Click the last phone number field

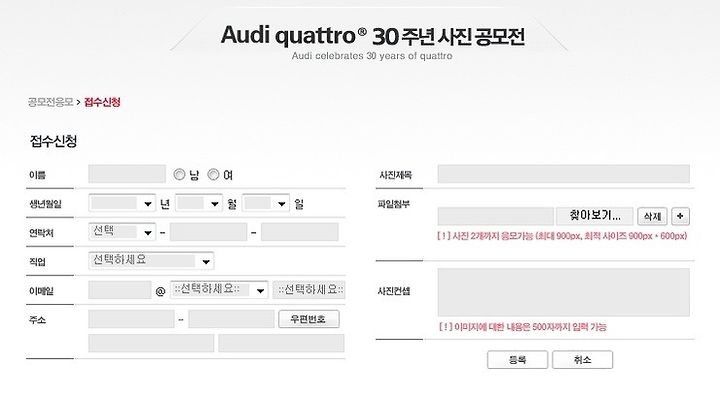tap(300, 232)
